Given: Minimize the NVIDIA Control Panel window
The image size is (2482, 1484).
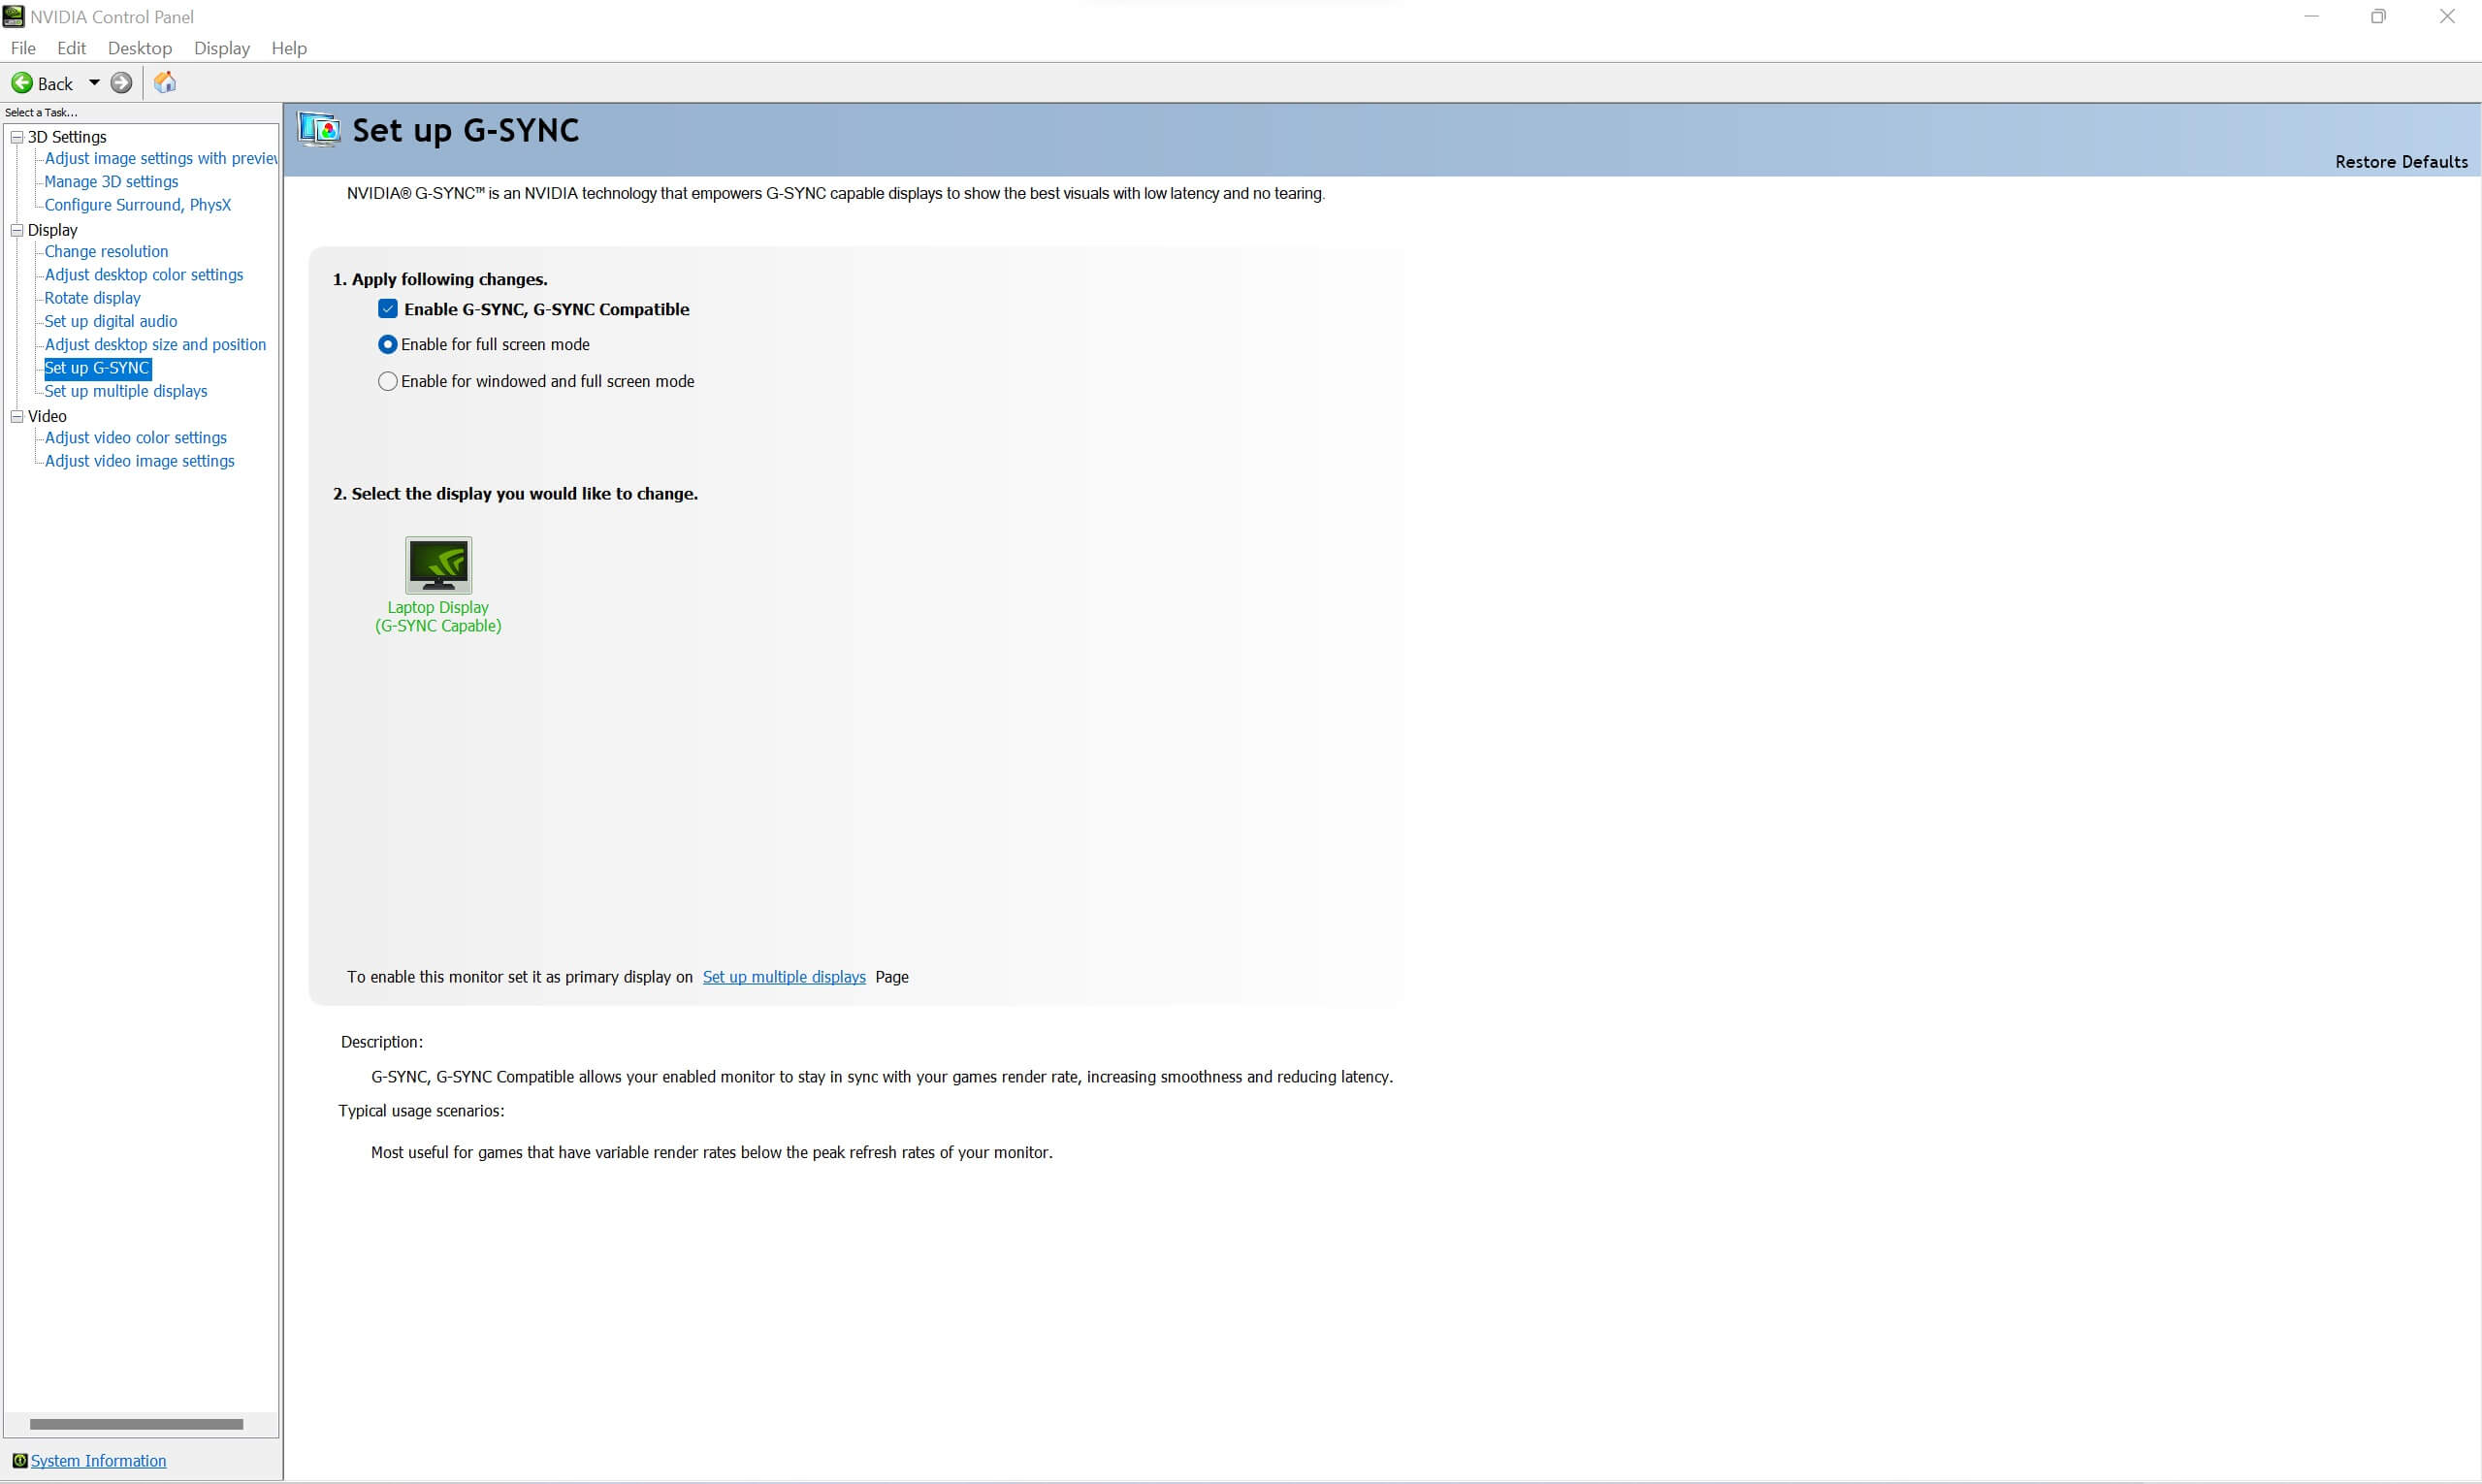Looking at the screenshot, I should tap(2311, 16).
